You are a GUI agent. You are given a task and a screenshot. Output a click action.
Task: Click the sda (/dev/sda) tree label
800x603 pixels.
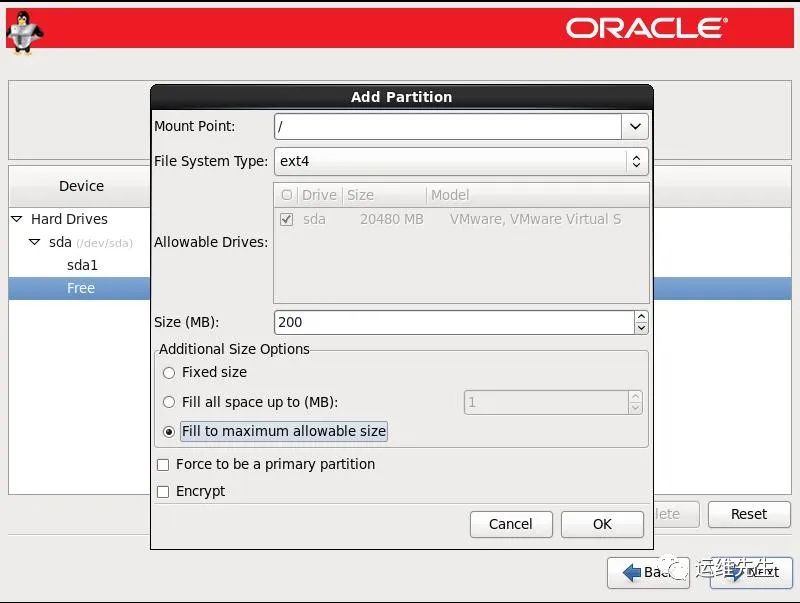tap(91, 242)
